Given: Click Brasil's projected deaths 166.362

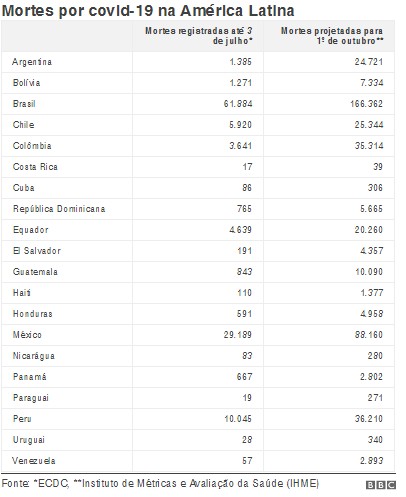Looking at the screenshot, I should click(x=366, y=104).
